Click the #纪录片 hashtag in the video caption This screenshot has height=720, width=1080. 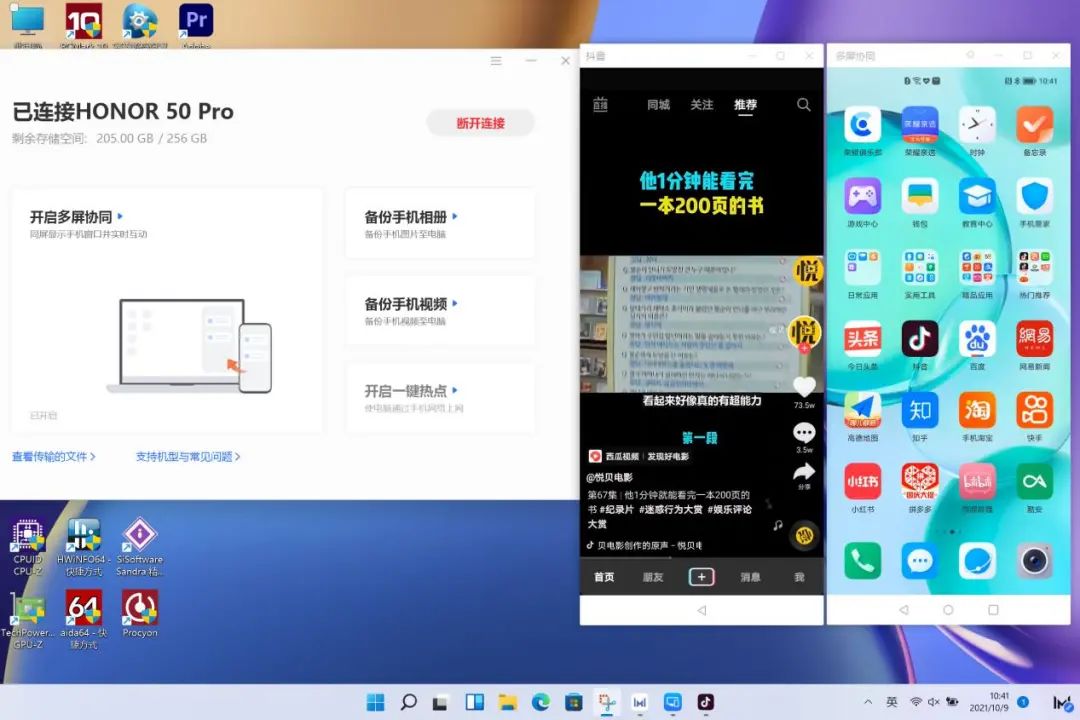click(x=616, y=509)
